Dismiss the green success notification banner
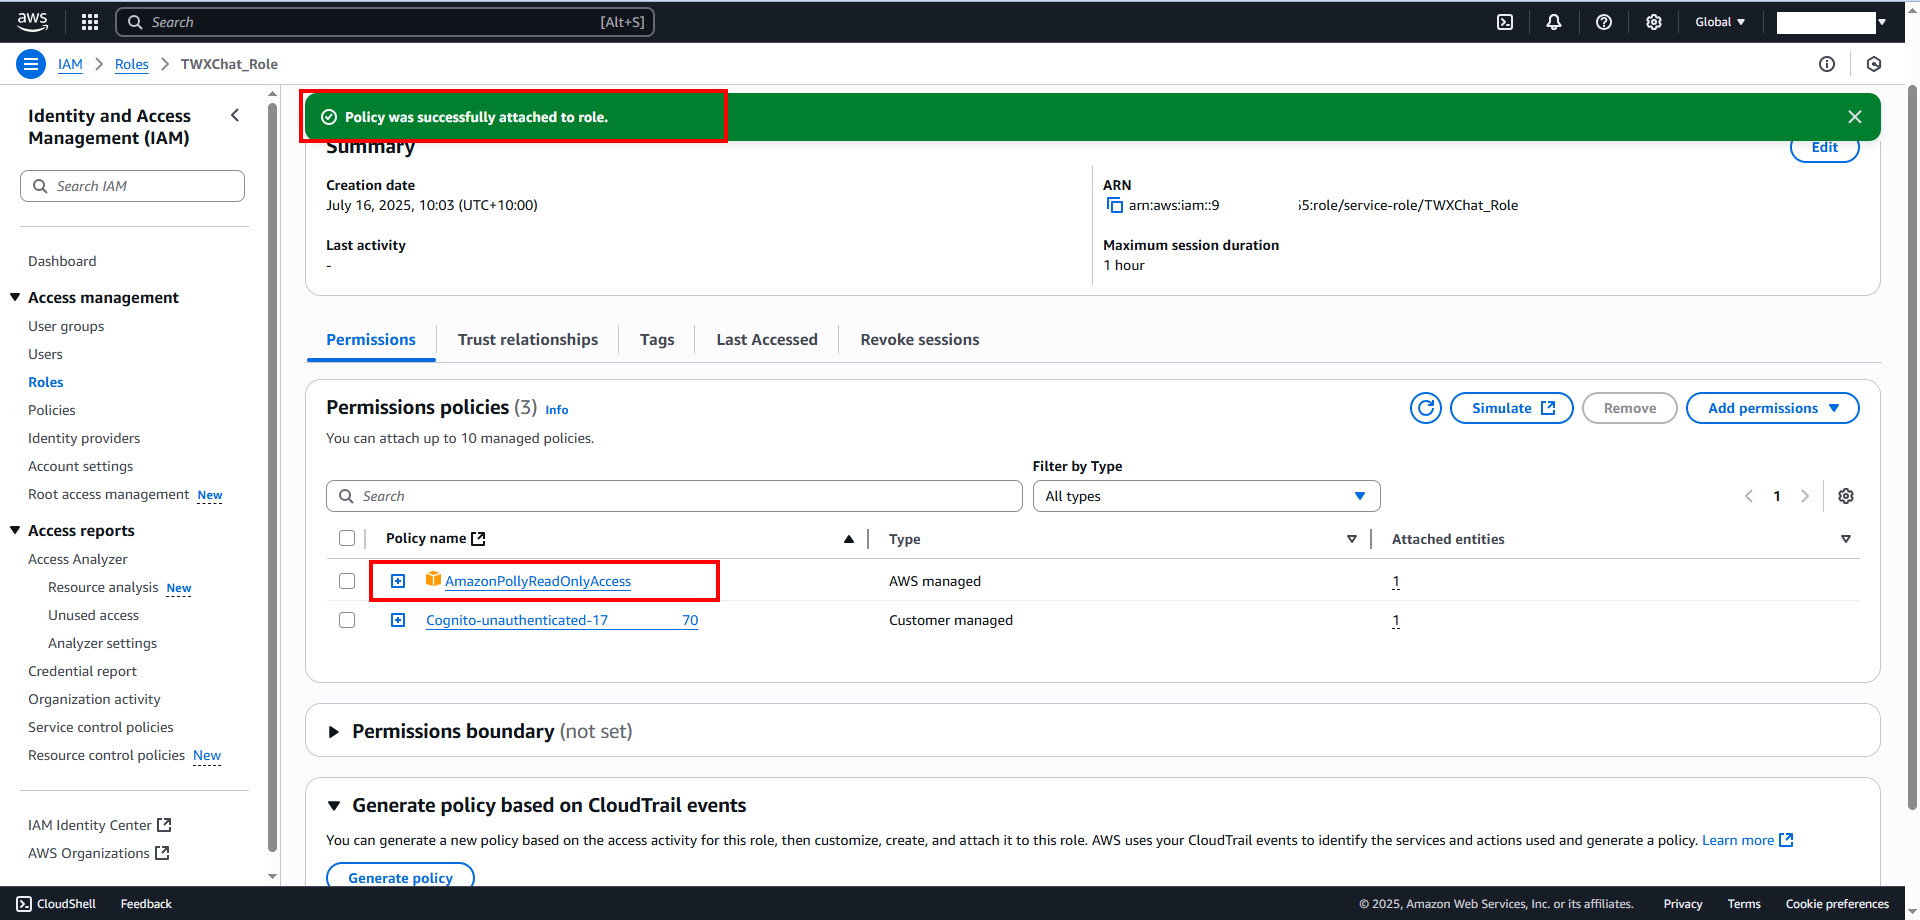 tap(1854, 117)
